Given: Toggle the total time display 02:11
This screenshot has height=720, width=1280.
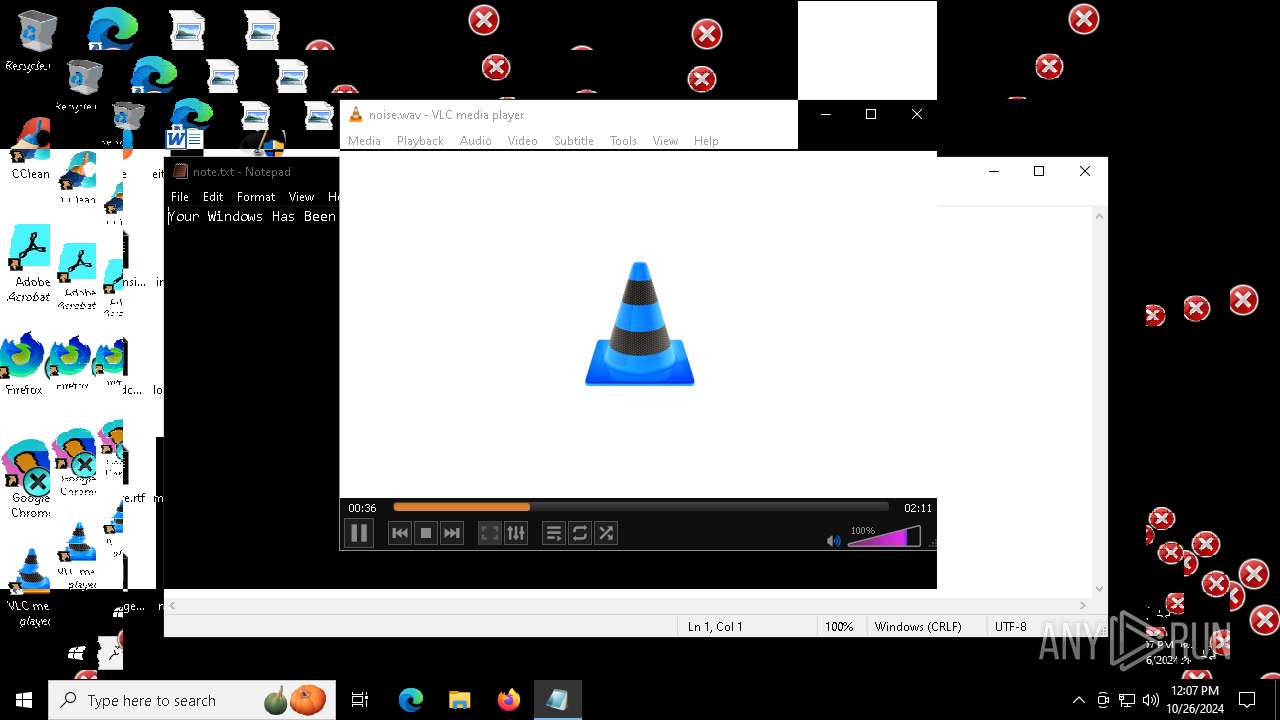Looking at the screenshot, I should 917,508.
